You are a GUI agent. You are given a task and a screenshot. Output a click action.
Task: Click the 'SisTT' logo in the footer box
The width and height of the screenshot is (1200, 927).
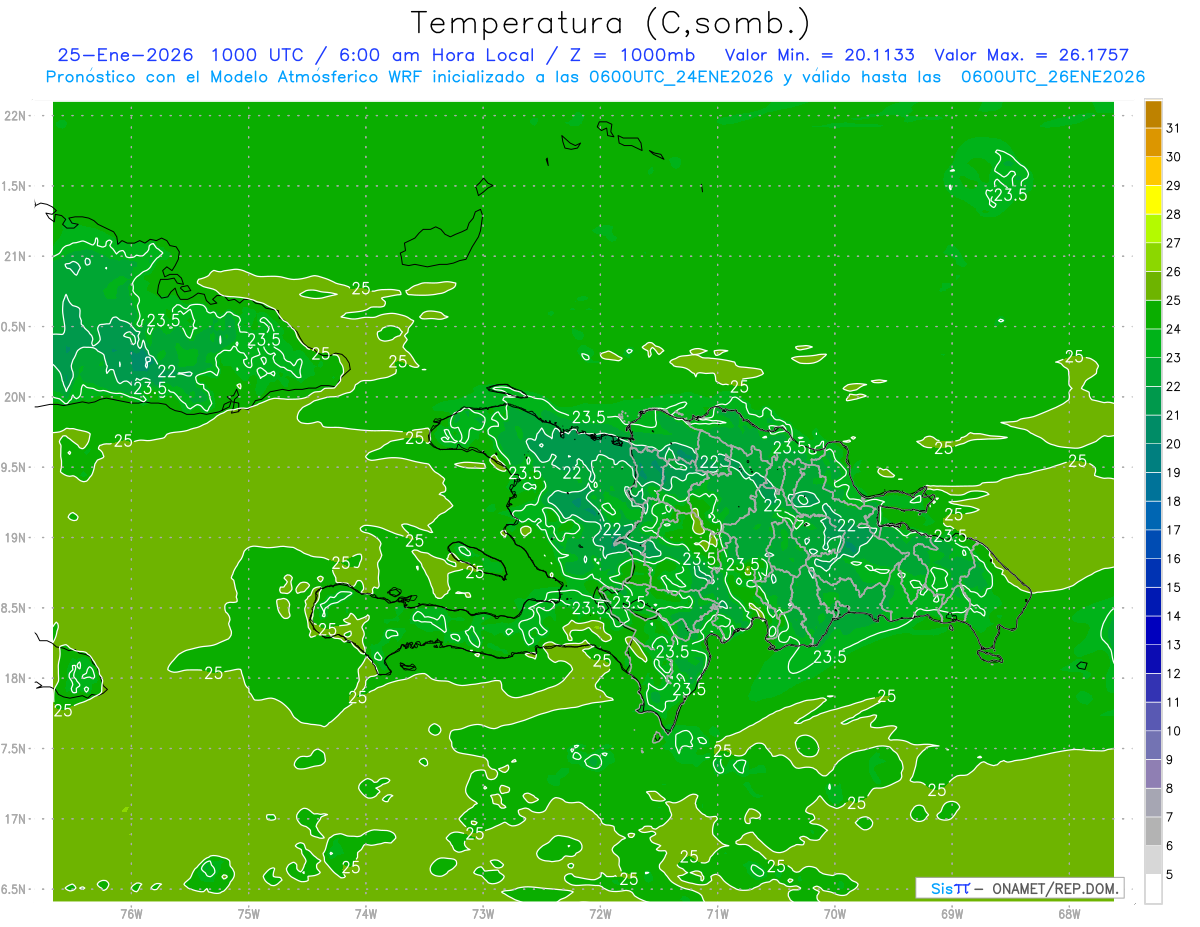(950, 888)
